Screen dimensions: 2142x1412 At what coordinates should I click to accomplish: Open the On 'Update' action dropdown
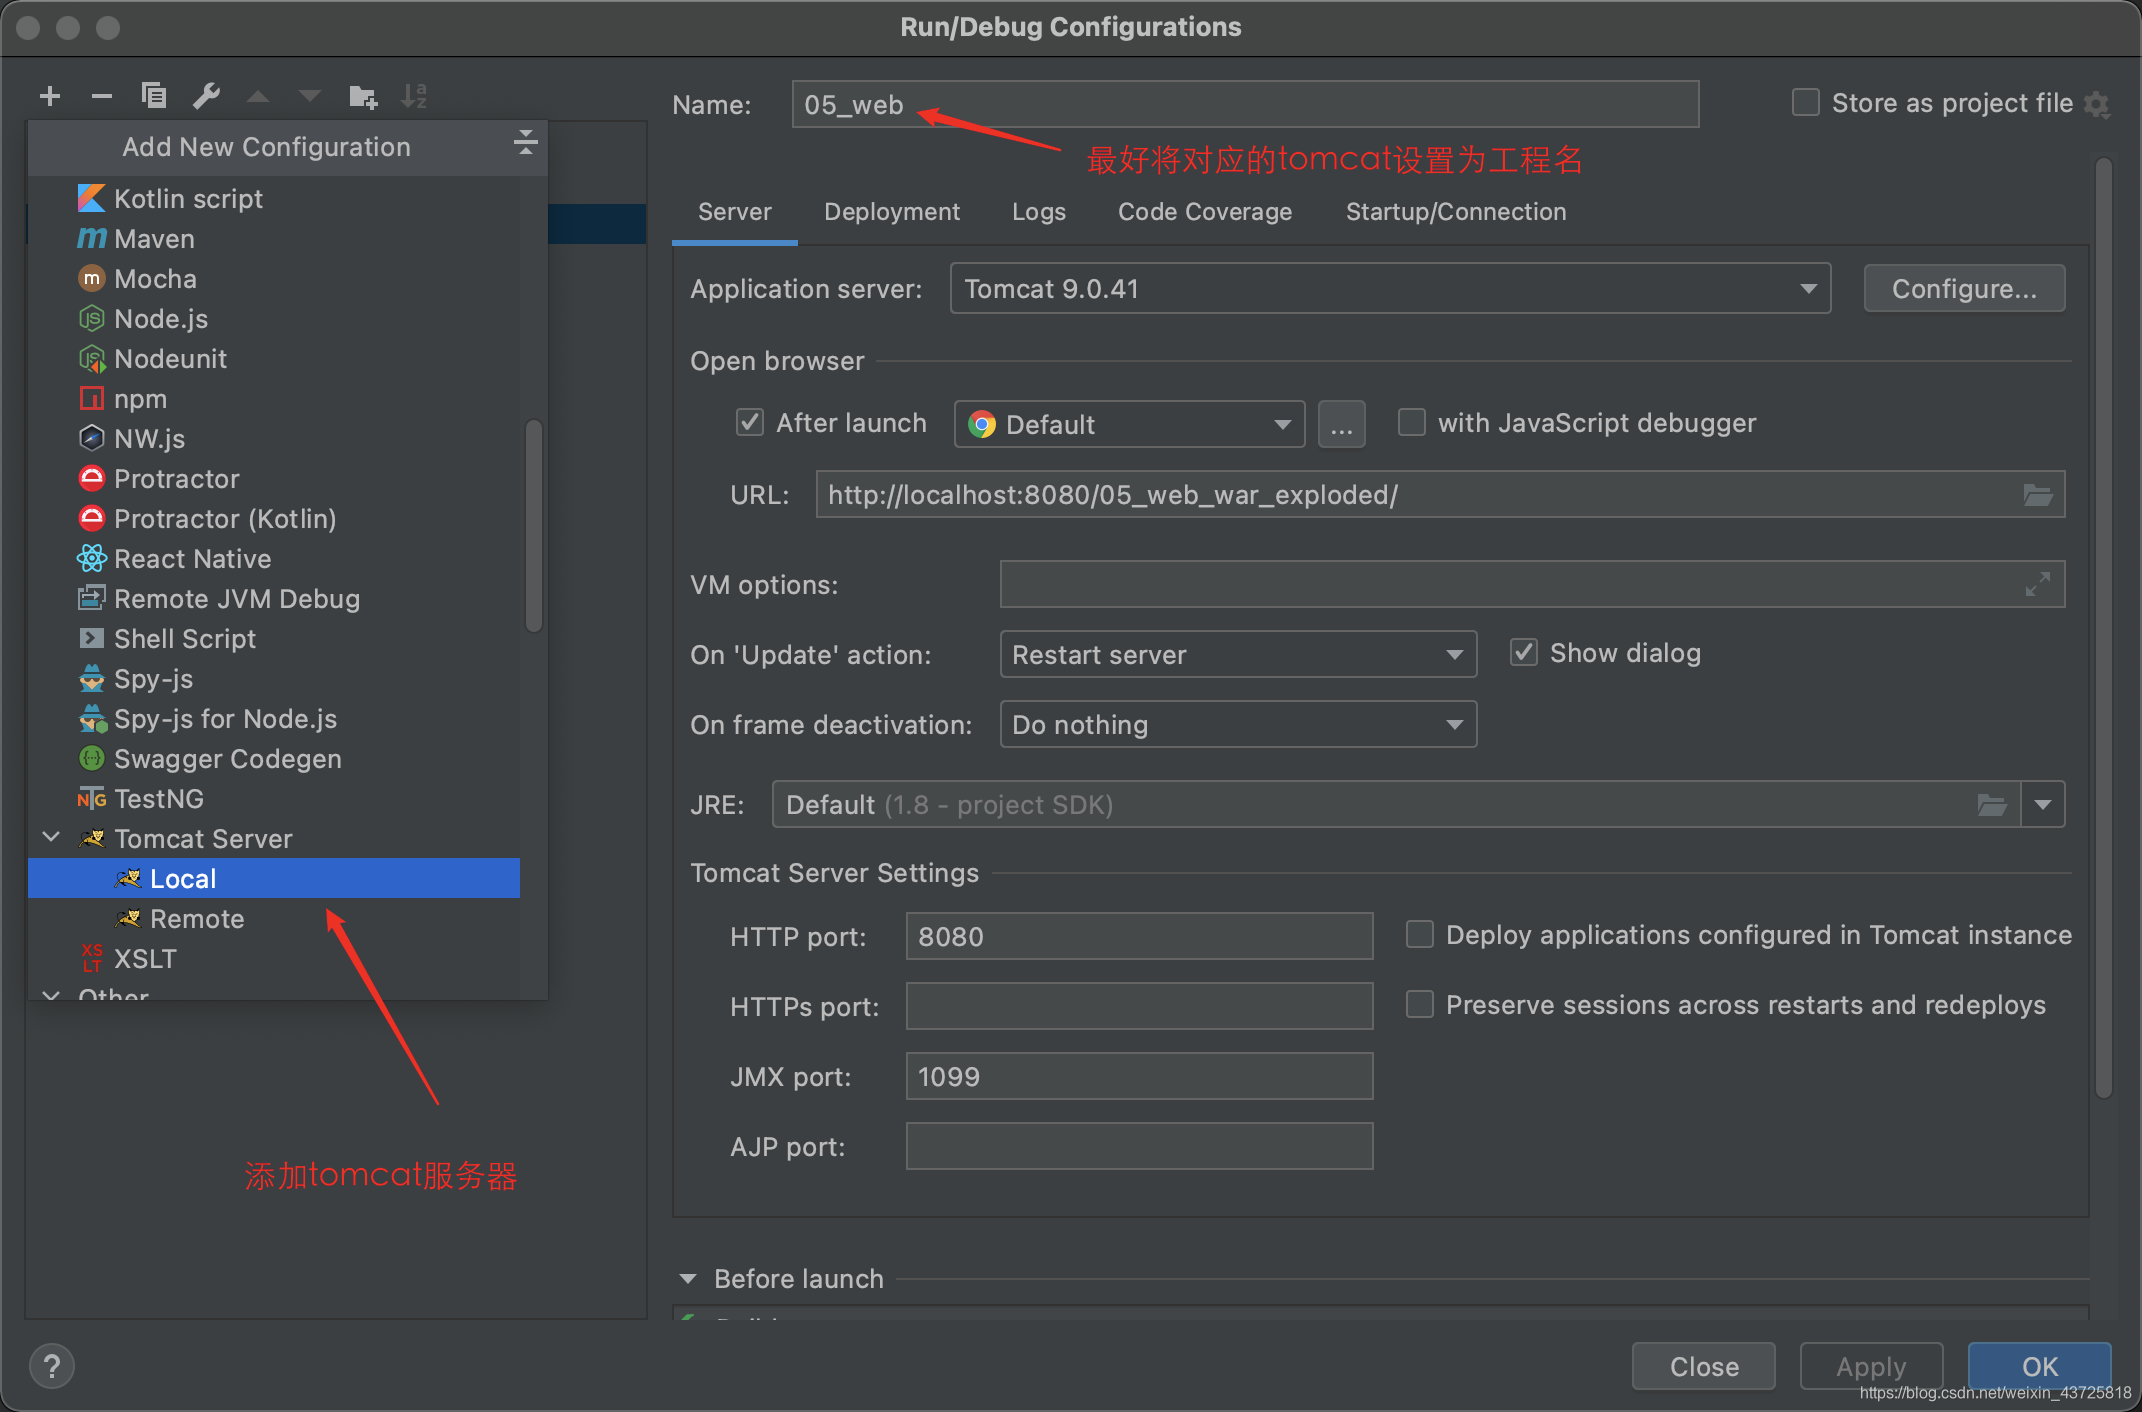click(x=1238, y=654)
